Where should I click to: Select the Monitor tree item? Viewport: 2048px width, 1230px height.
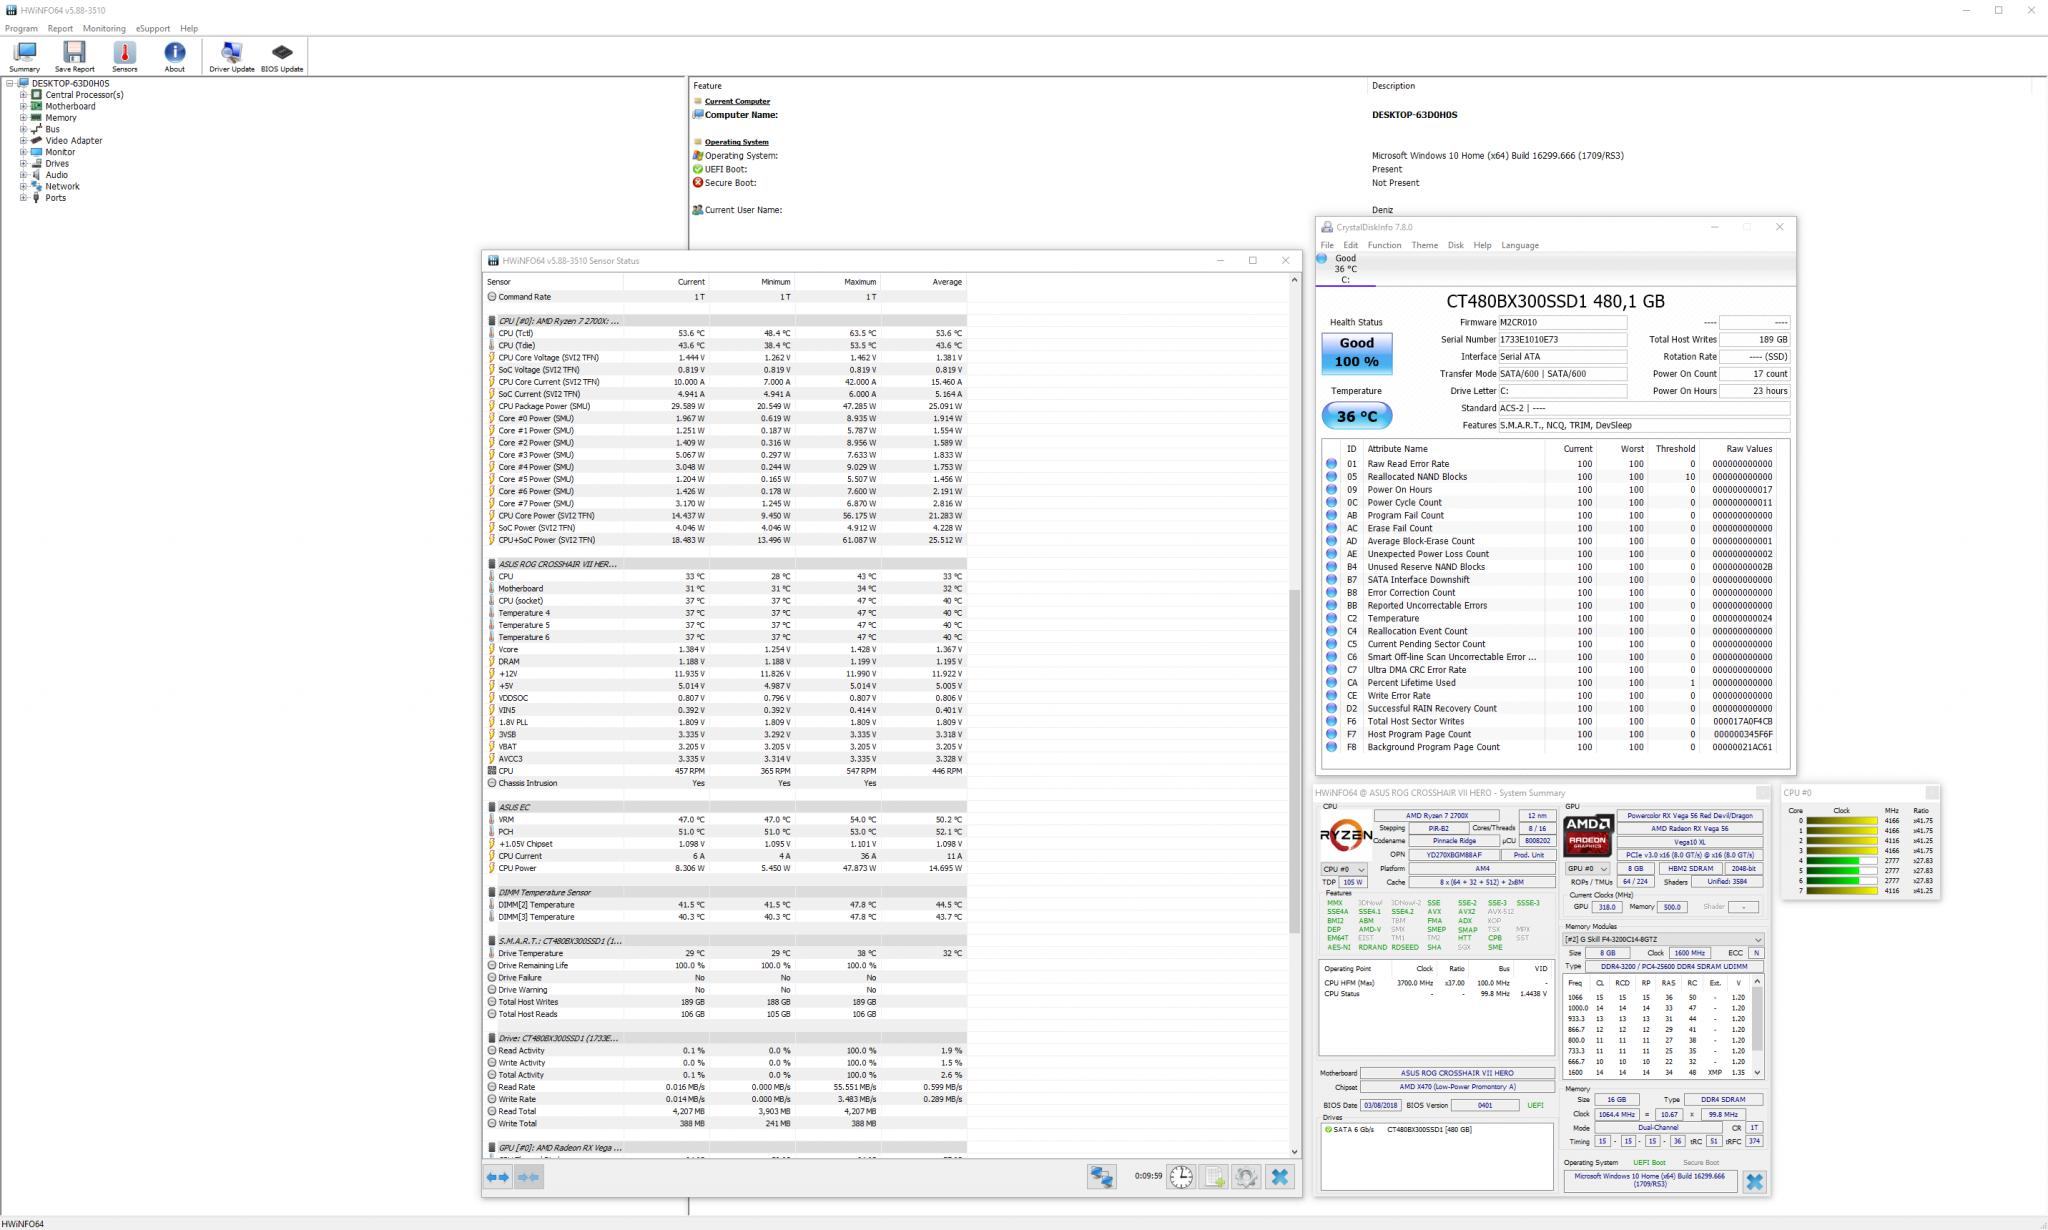(x=60, y=152)
